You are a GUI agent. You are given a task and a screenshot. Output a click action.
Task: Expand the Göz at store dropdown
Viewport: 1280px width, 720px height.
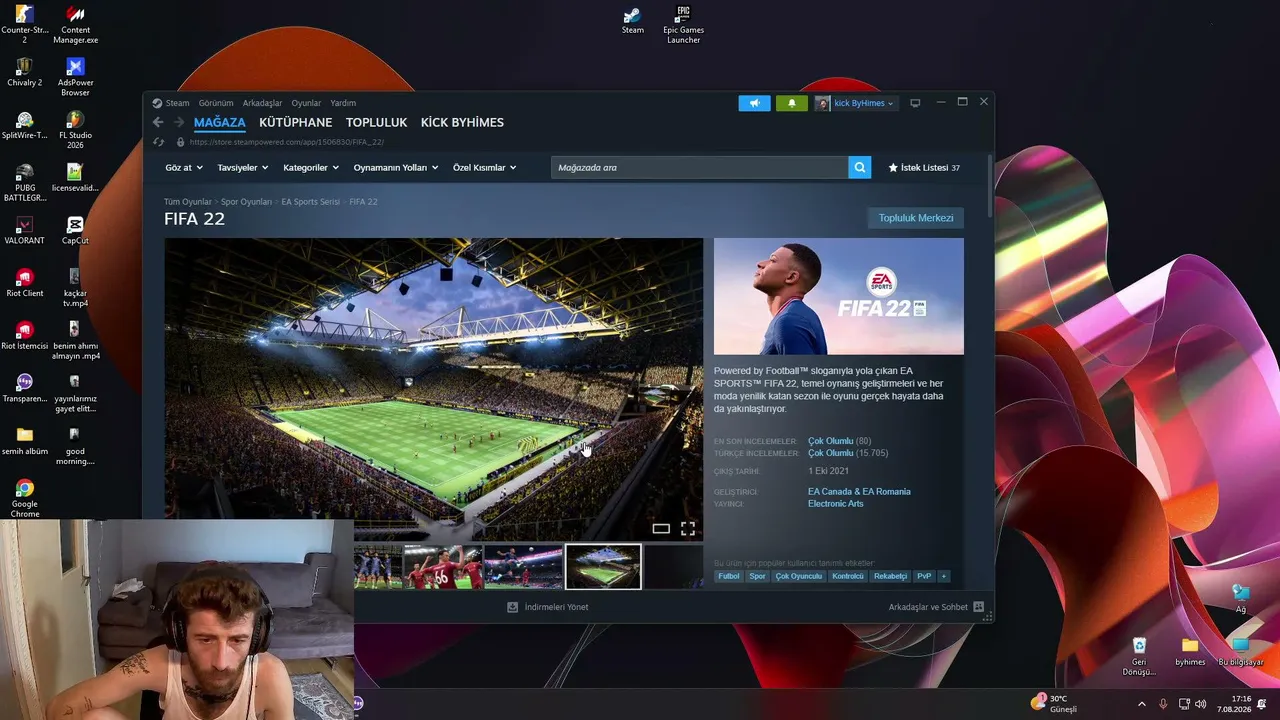184,167
